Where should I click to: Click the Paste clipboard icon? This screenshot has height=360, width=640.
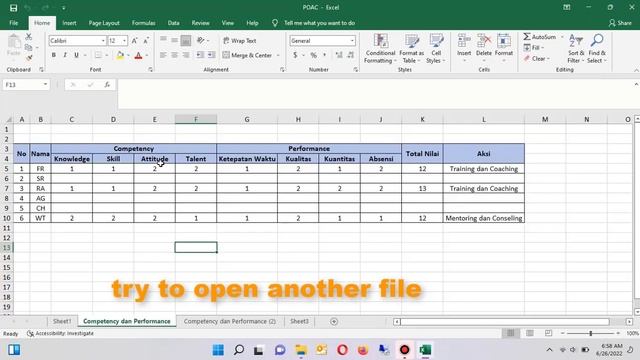click(14, 42)
